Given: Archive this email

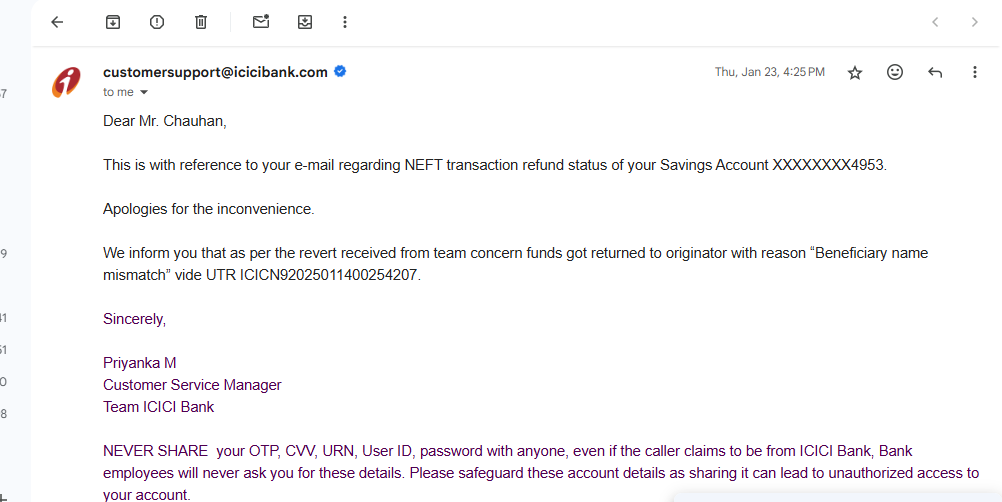Looking at the screenshot, I should [112, 22].
